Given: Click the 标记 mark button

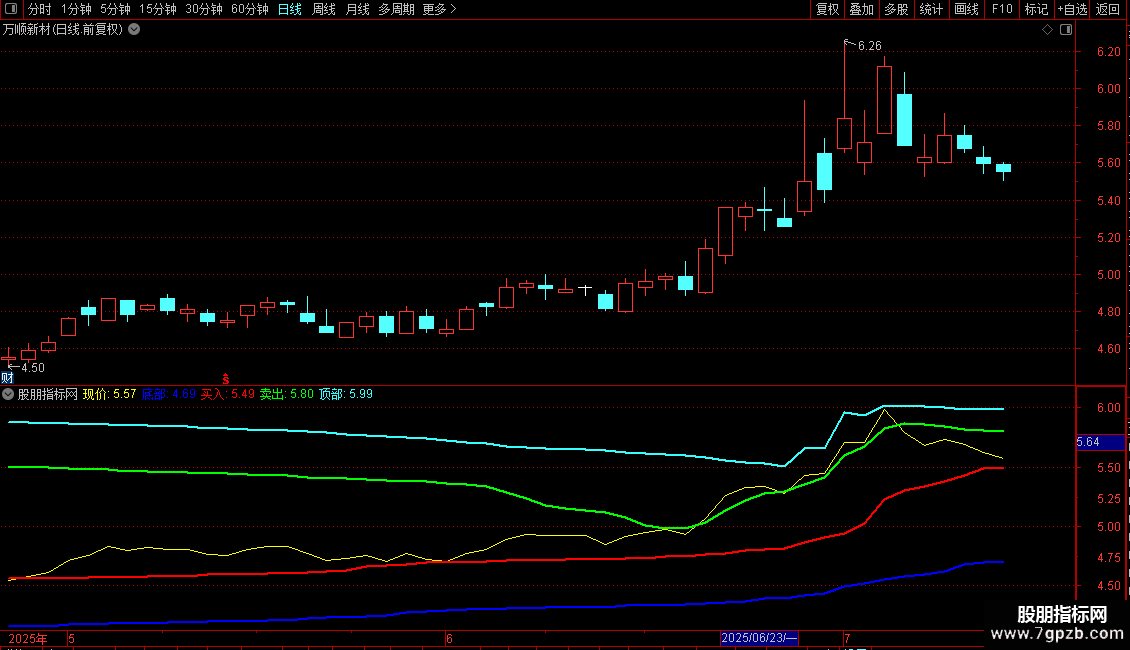Looking at the screenshot, I should point(1036,9).
